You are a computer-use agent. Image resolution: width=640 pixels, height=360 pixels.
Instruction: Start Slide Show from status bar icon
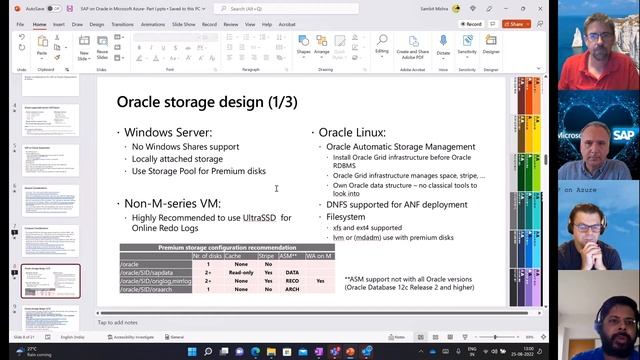(465, 337)
